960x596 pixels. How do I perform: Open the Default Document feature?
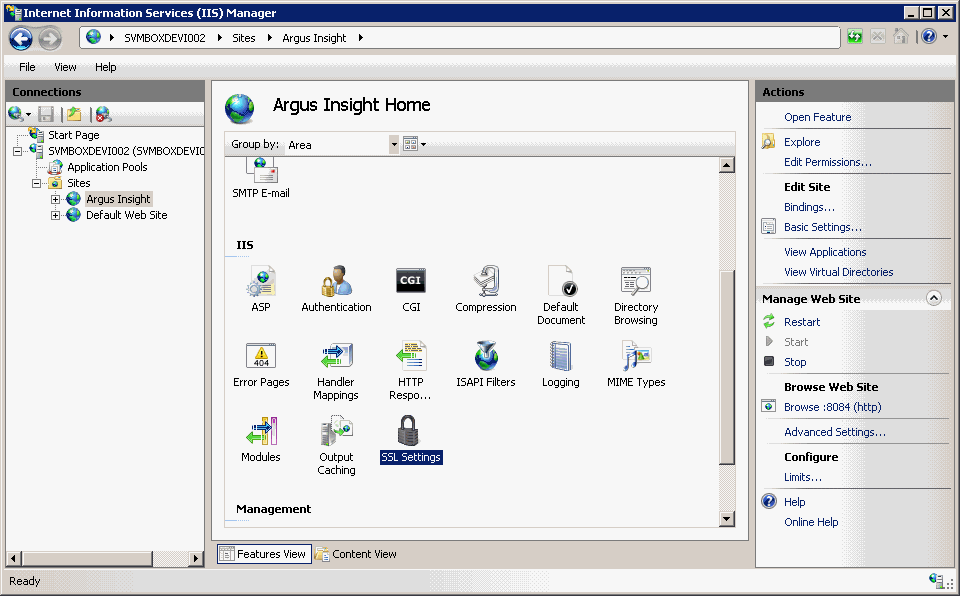click(561, 295)
